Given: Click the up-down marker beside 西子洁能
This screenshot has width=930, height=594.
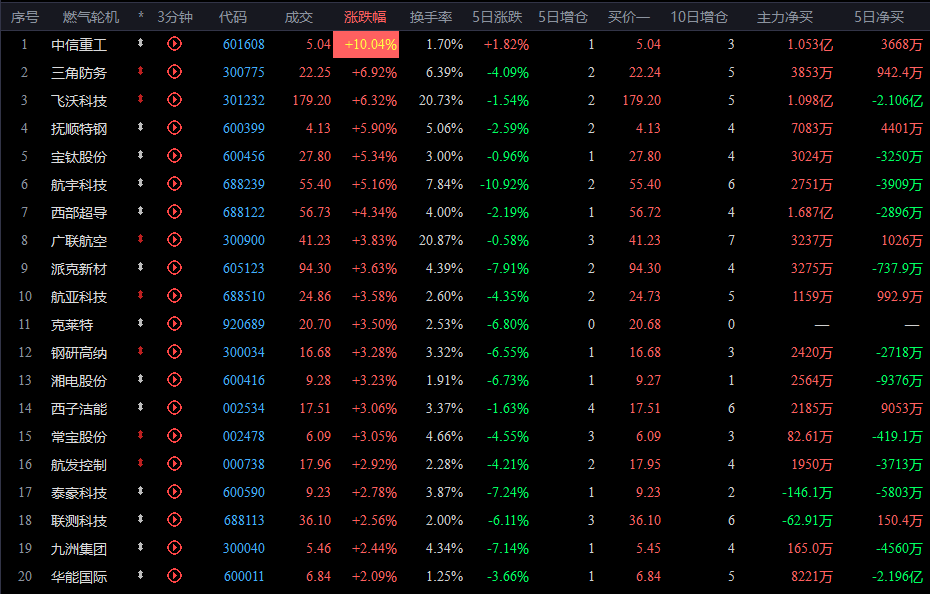Looking at the screenshot, I should coord(141,408).
